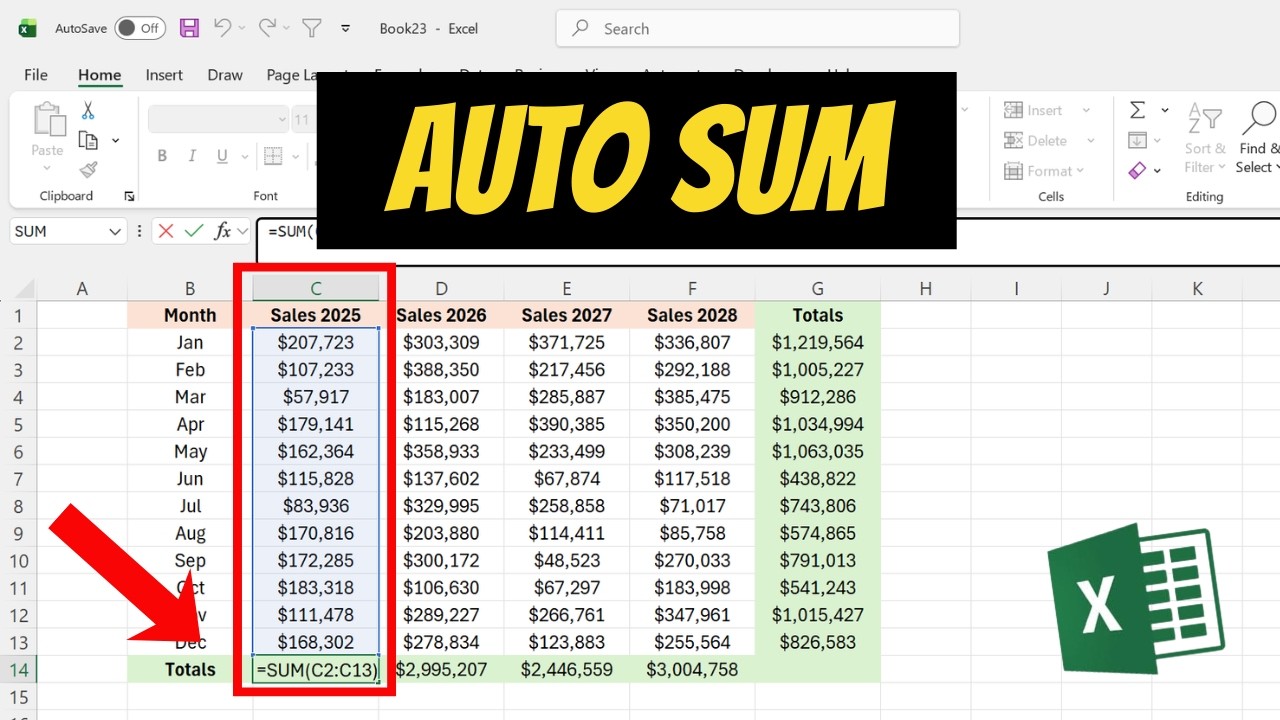
Task: Switch to the Draw tab
Action: pyautogui.click(x=225, y=75)
